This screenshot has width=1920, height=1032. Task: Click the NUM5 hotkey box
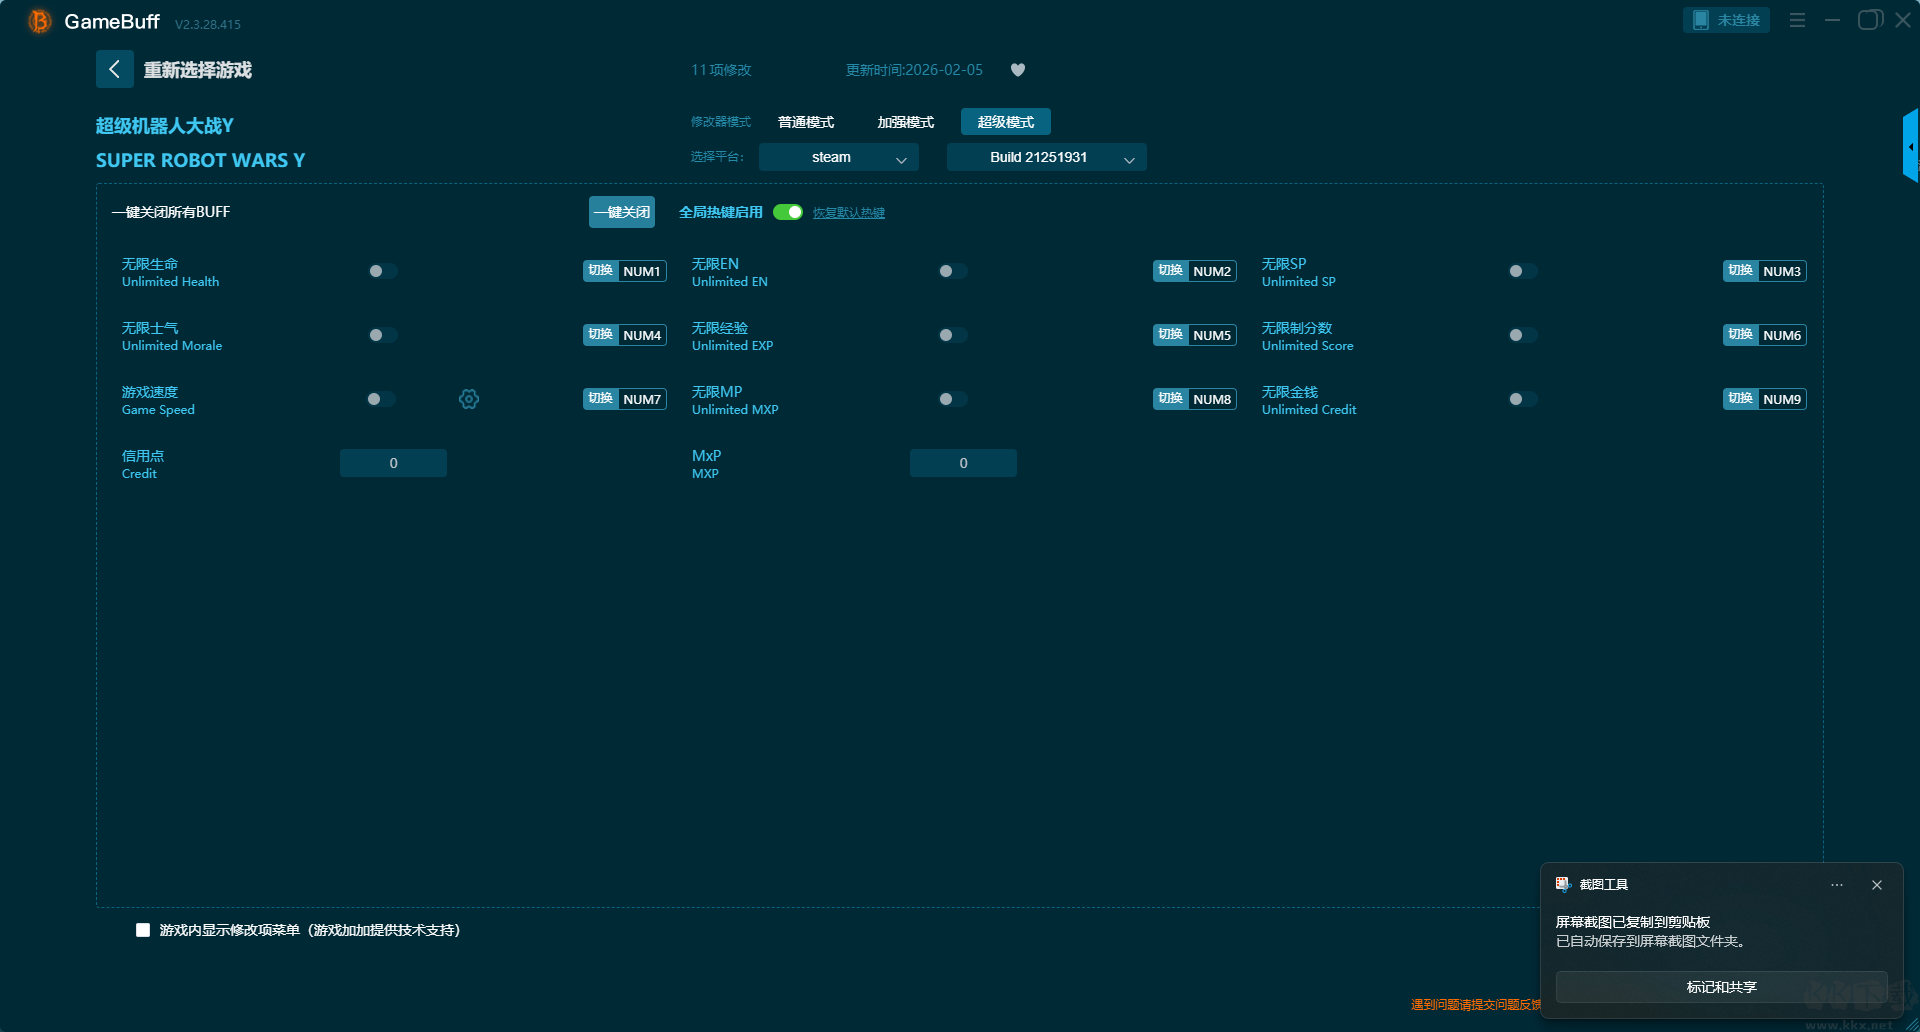pyautogui.click(x=1212, y=335)
